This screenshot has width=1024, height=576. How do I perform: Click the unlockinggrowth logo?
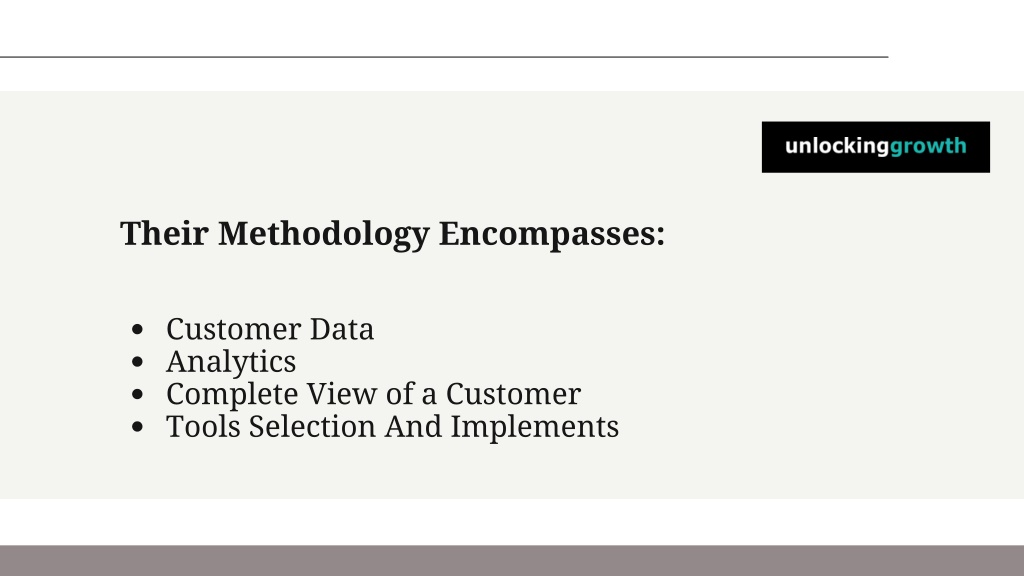tap(875, 147)
